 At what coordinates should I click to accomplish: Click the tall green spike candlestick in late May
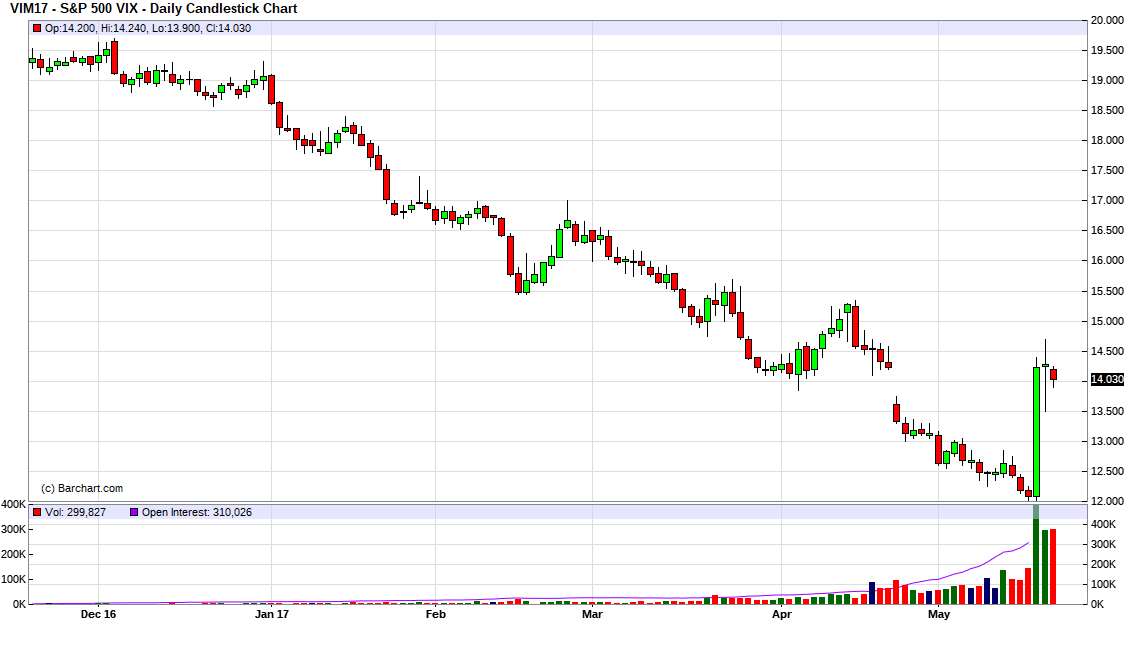click(x=1036, y=432)
